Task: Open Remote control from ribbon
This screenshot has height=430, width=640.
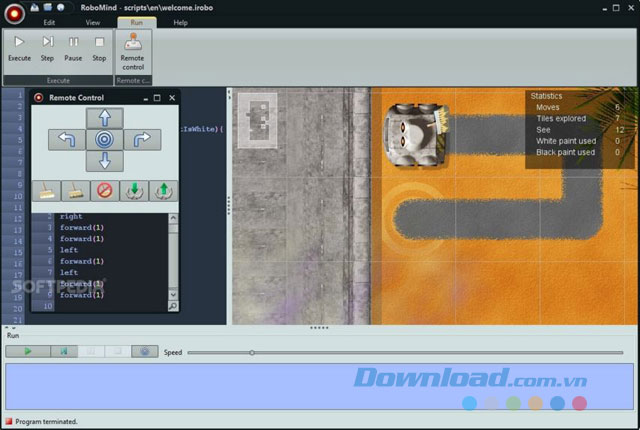Action: coord(132,48)
